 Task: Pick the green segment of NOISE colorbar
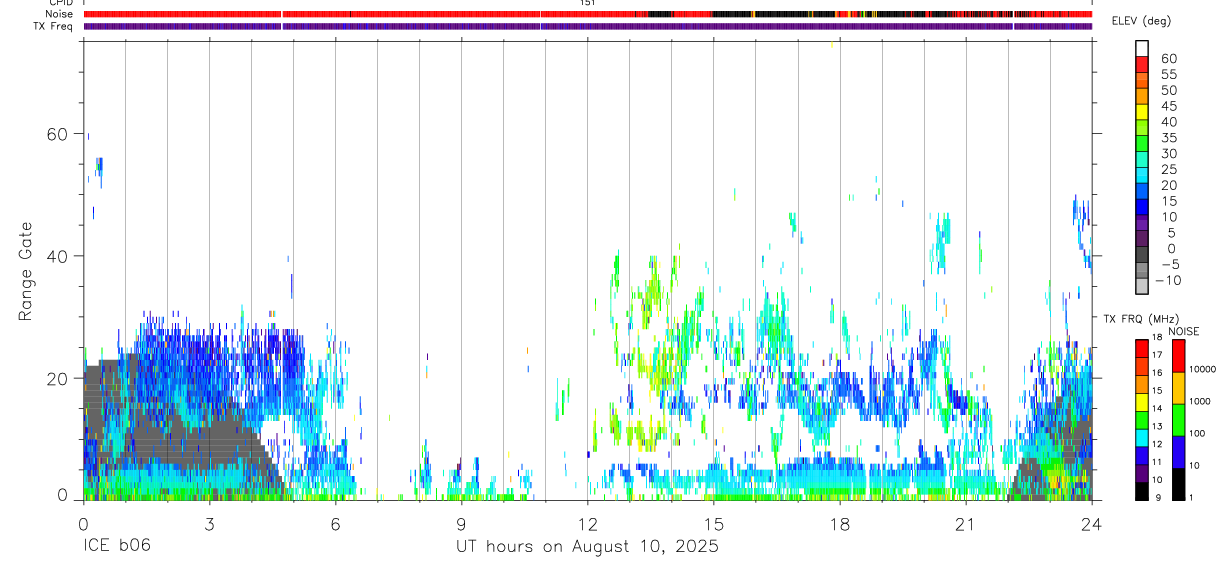point(1178,419)
